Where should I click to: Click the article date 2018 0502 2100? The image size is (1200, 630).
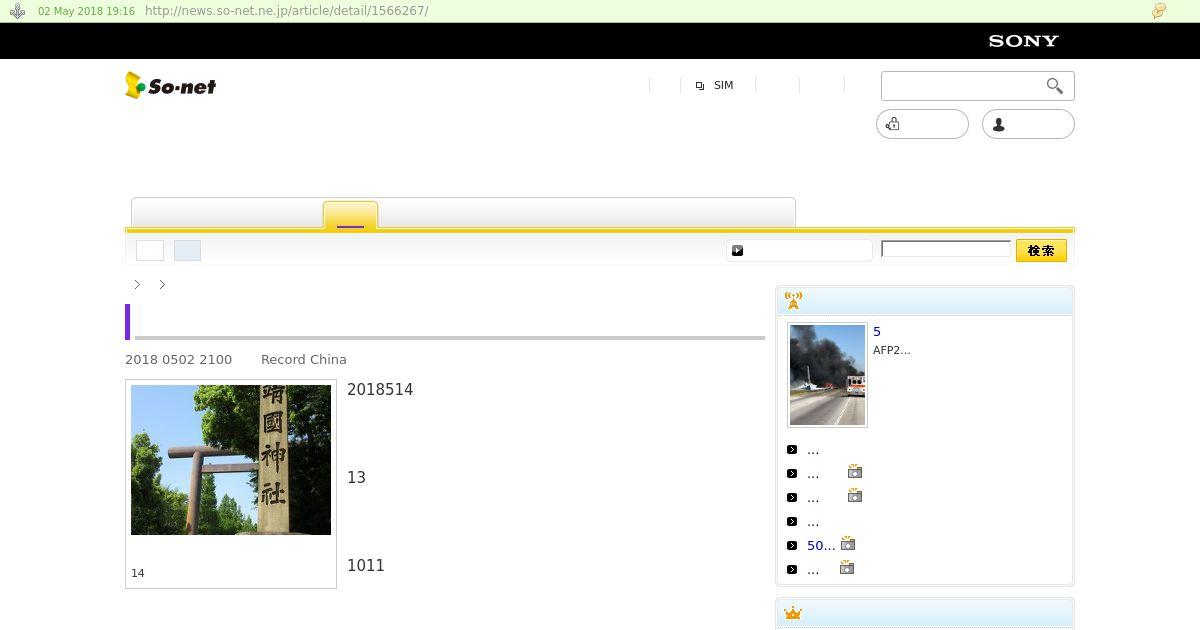click(x=178, y=359)
